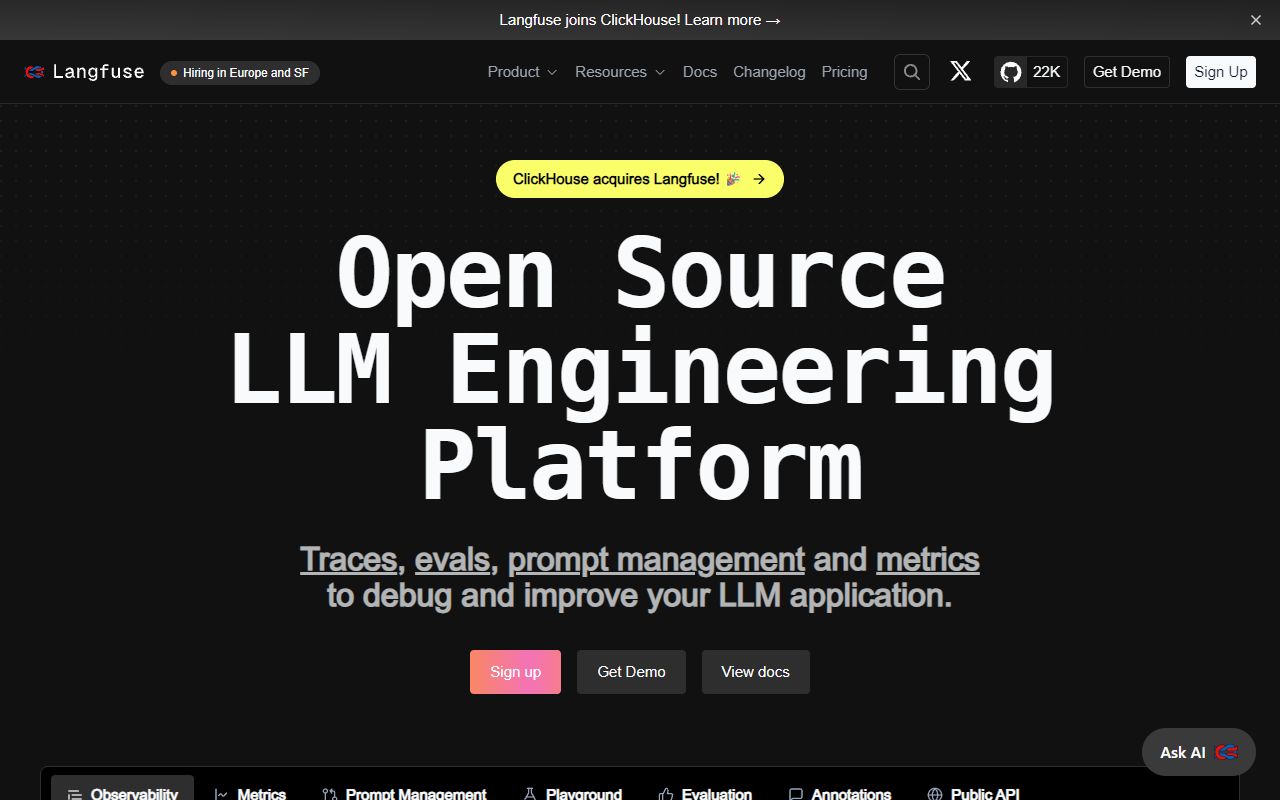Viewport: 1280px width, 800px height.
Task: Click the Annotations comment icon
Action: [795, 793]
